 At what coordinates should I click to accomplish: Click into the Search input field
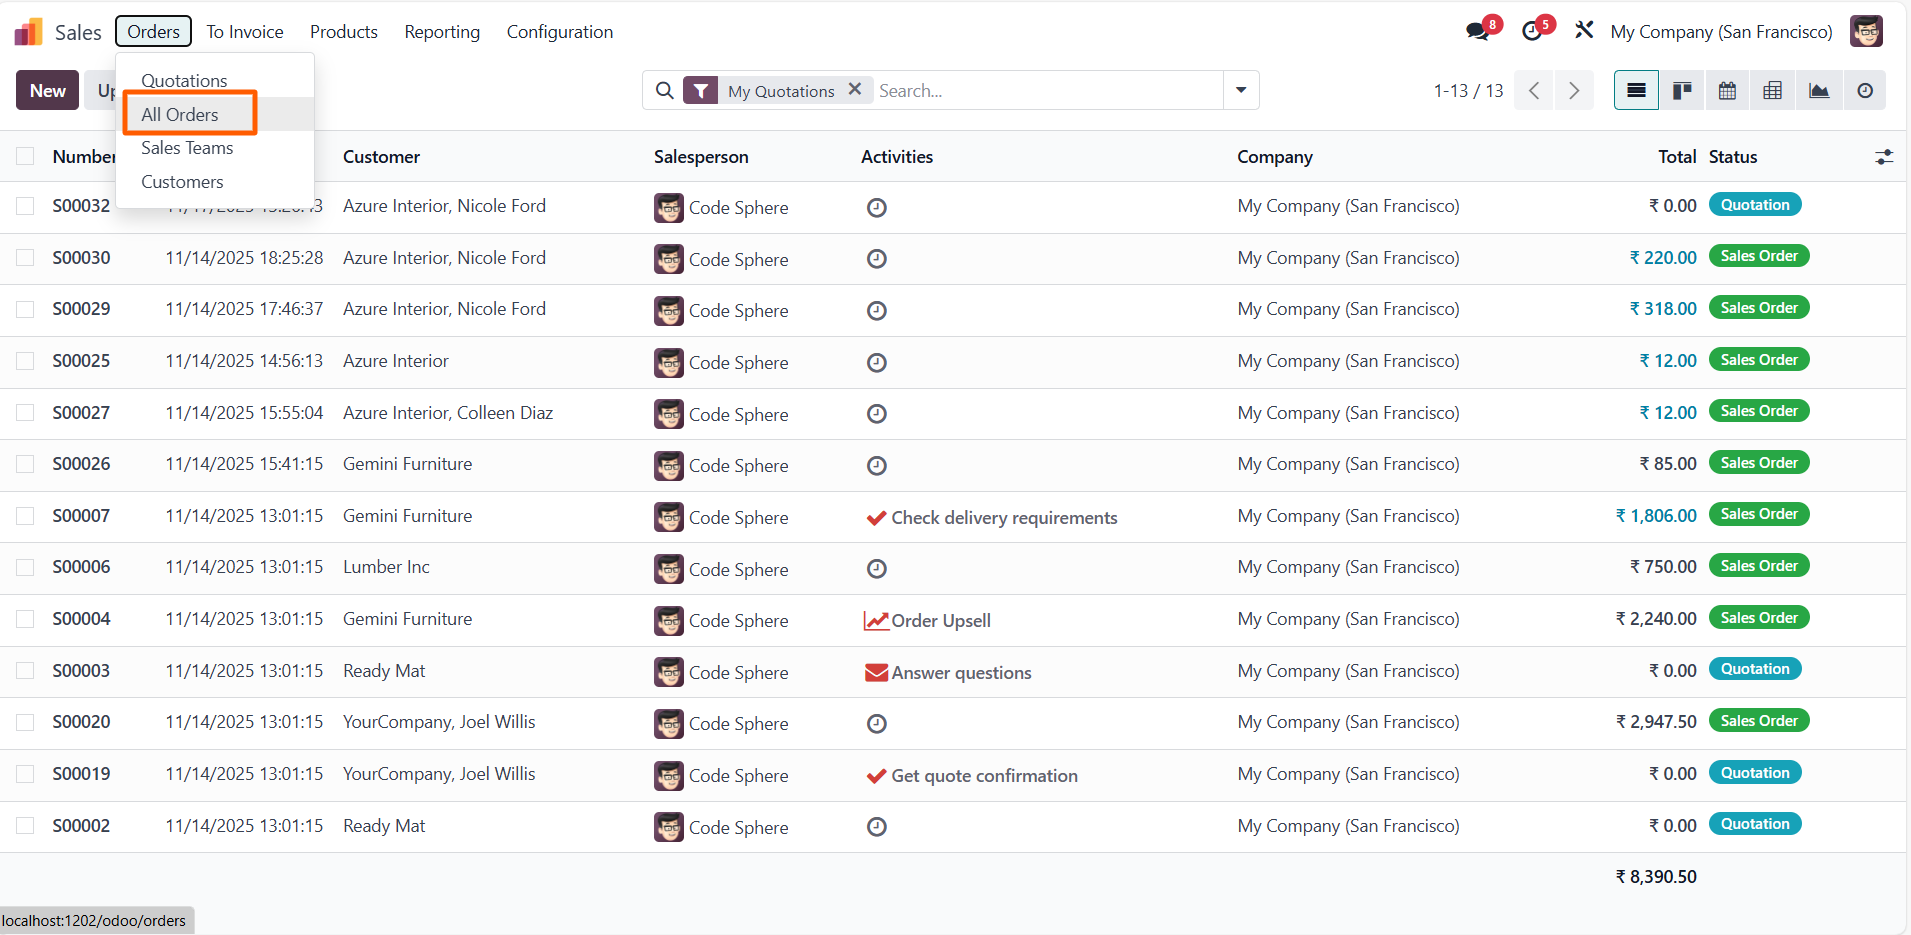pyautogui.click(x=1045, y=91)
